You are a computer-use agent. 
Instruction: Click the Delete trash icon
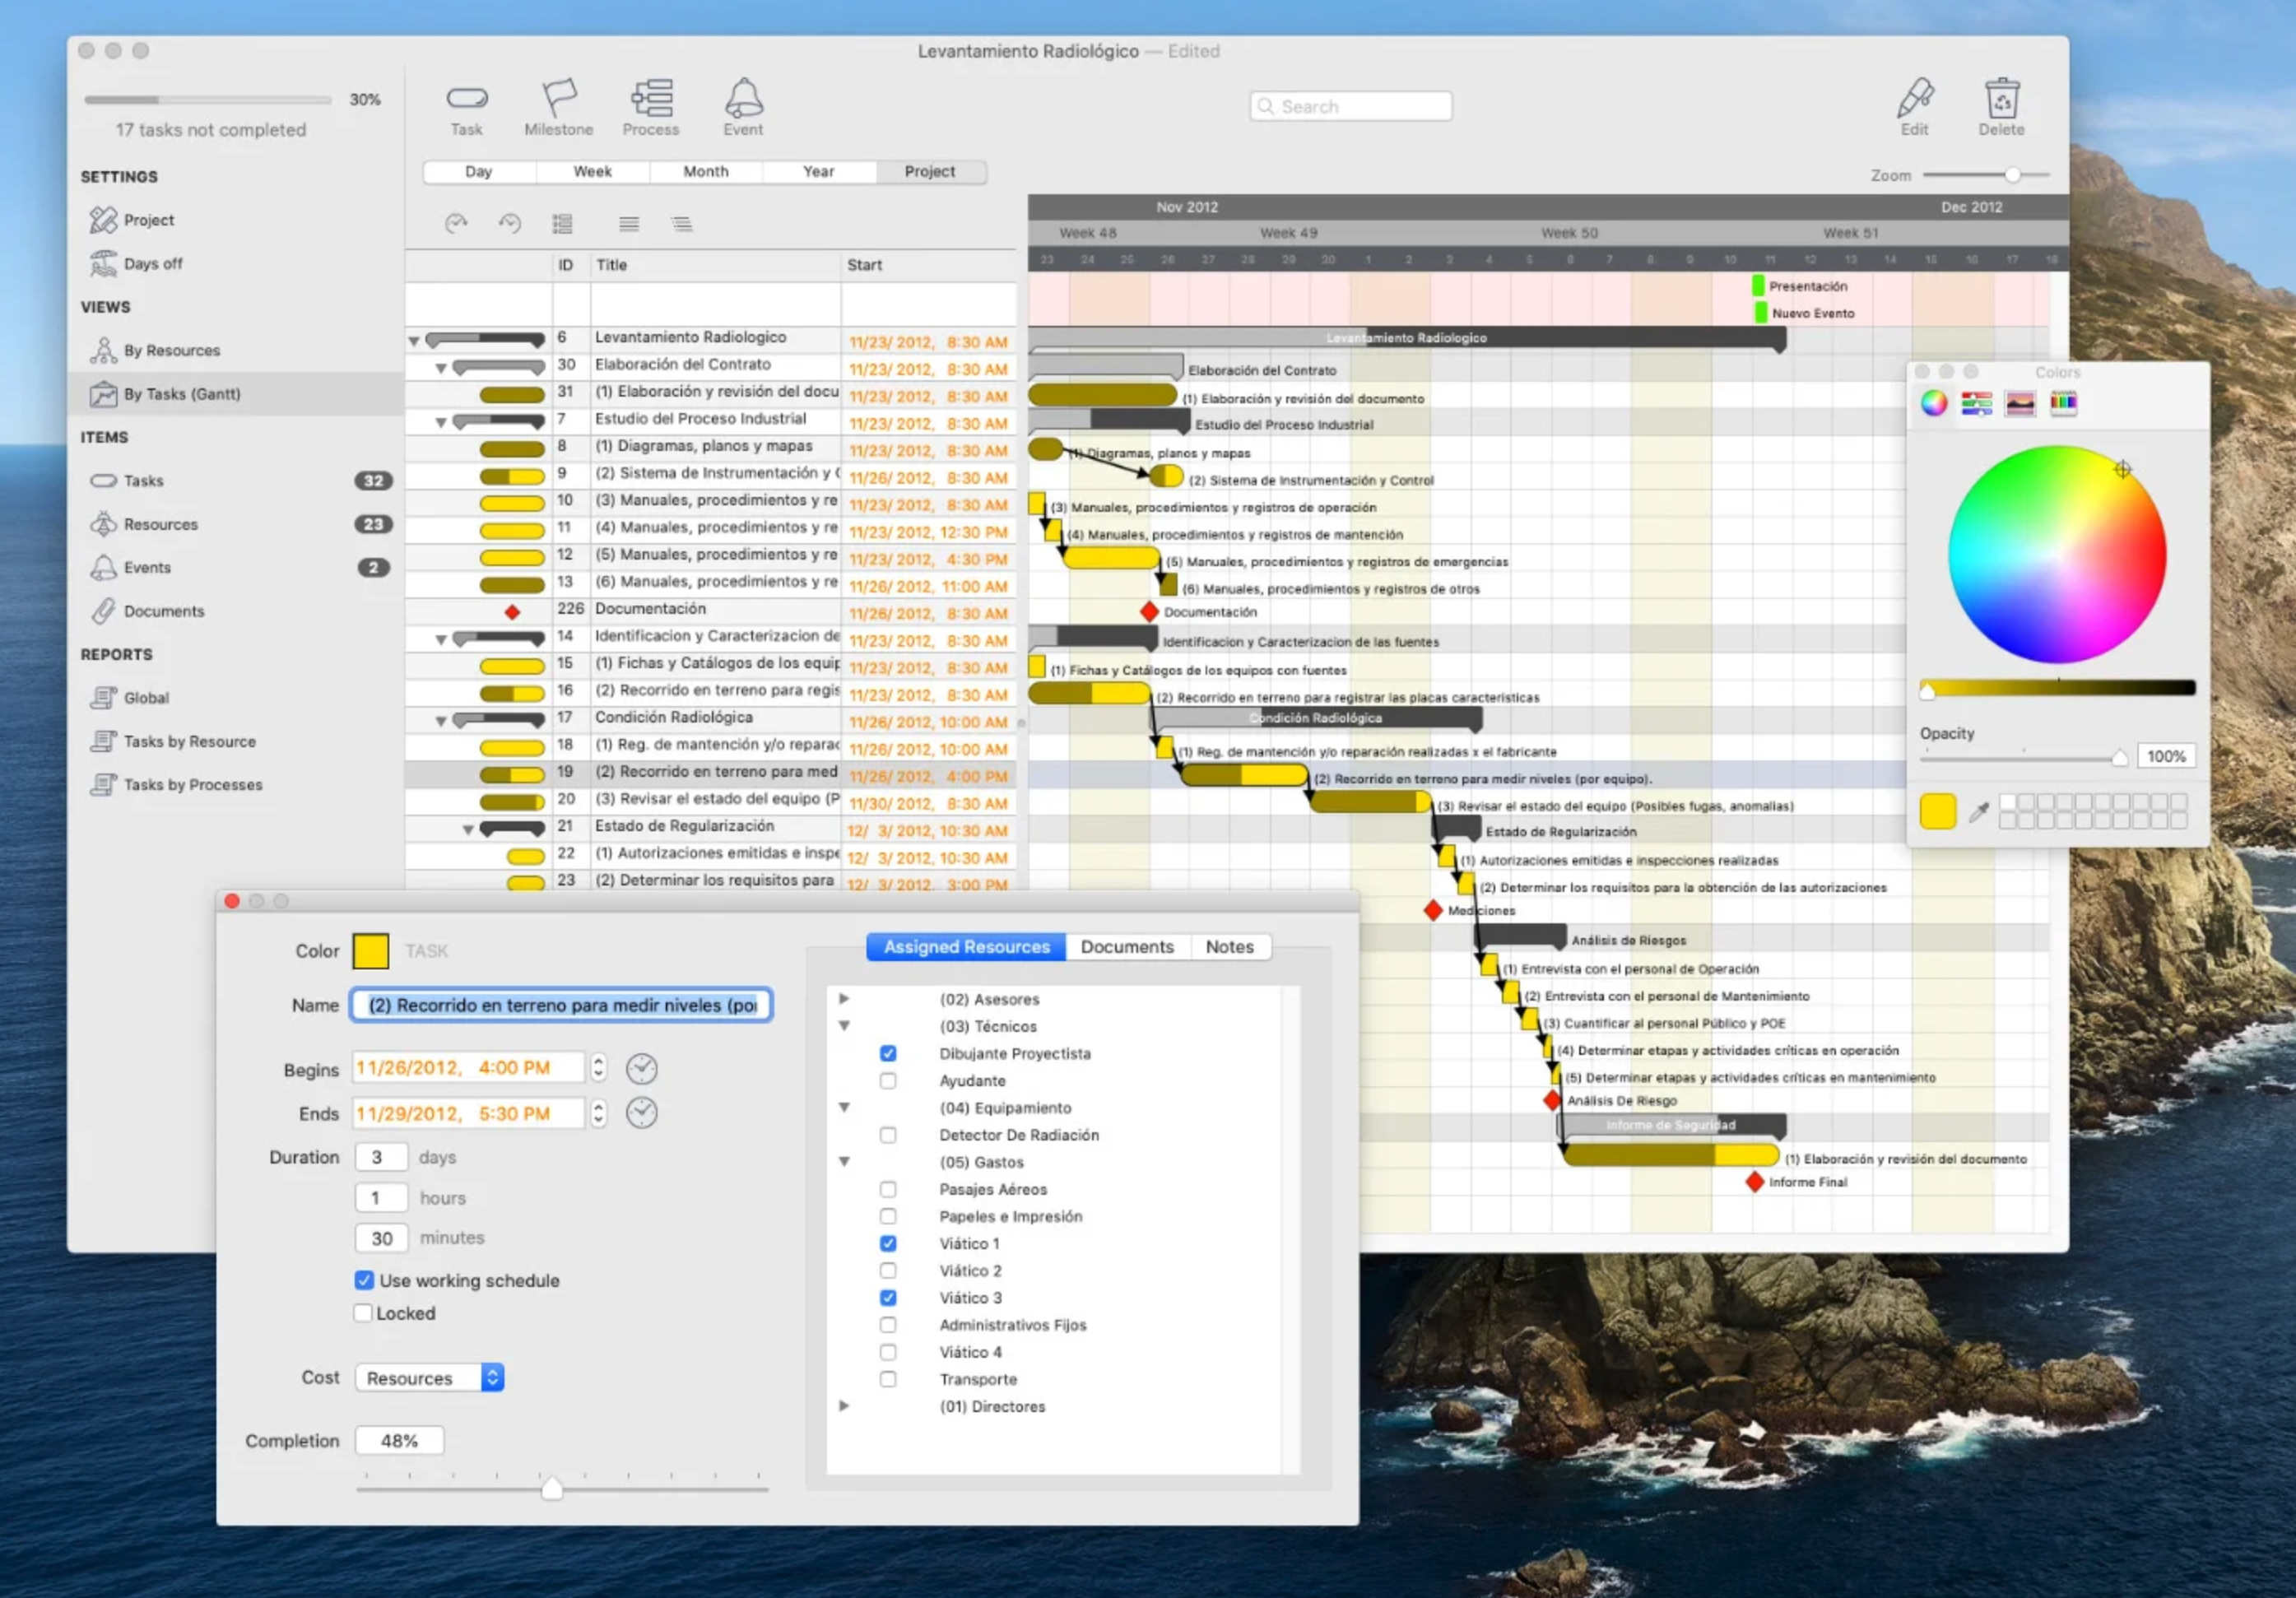(2001, 108)
